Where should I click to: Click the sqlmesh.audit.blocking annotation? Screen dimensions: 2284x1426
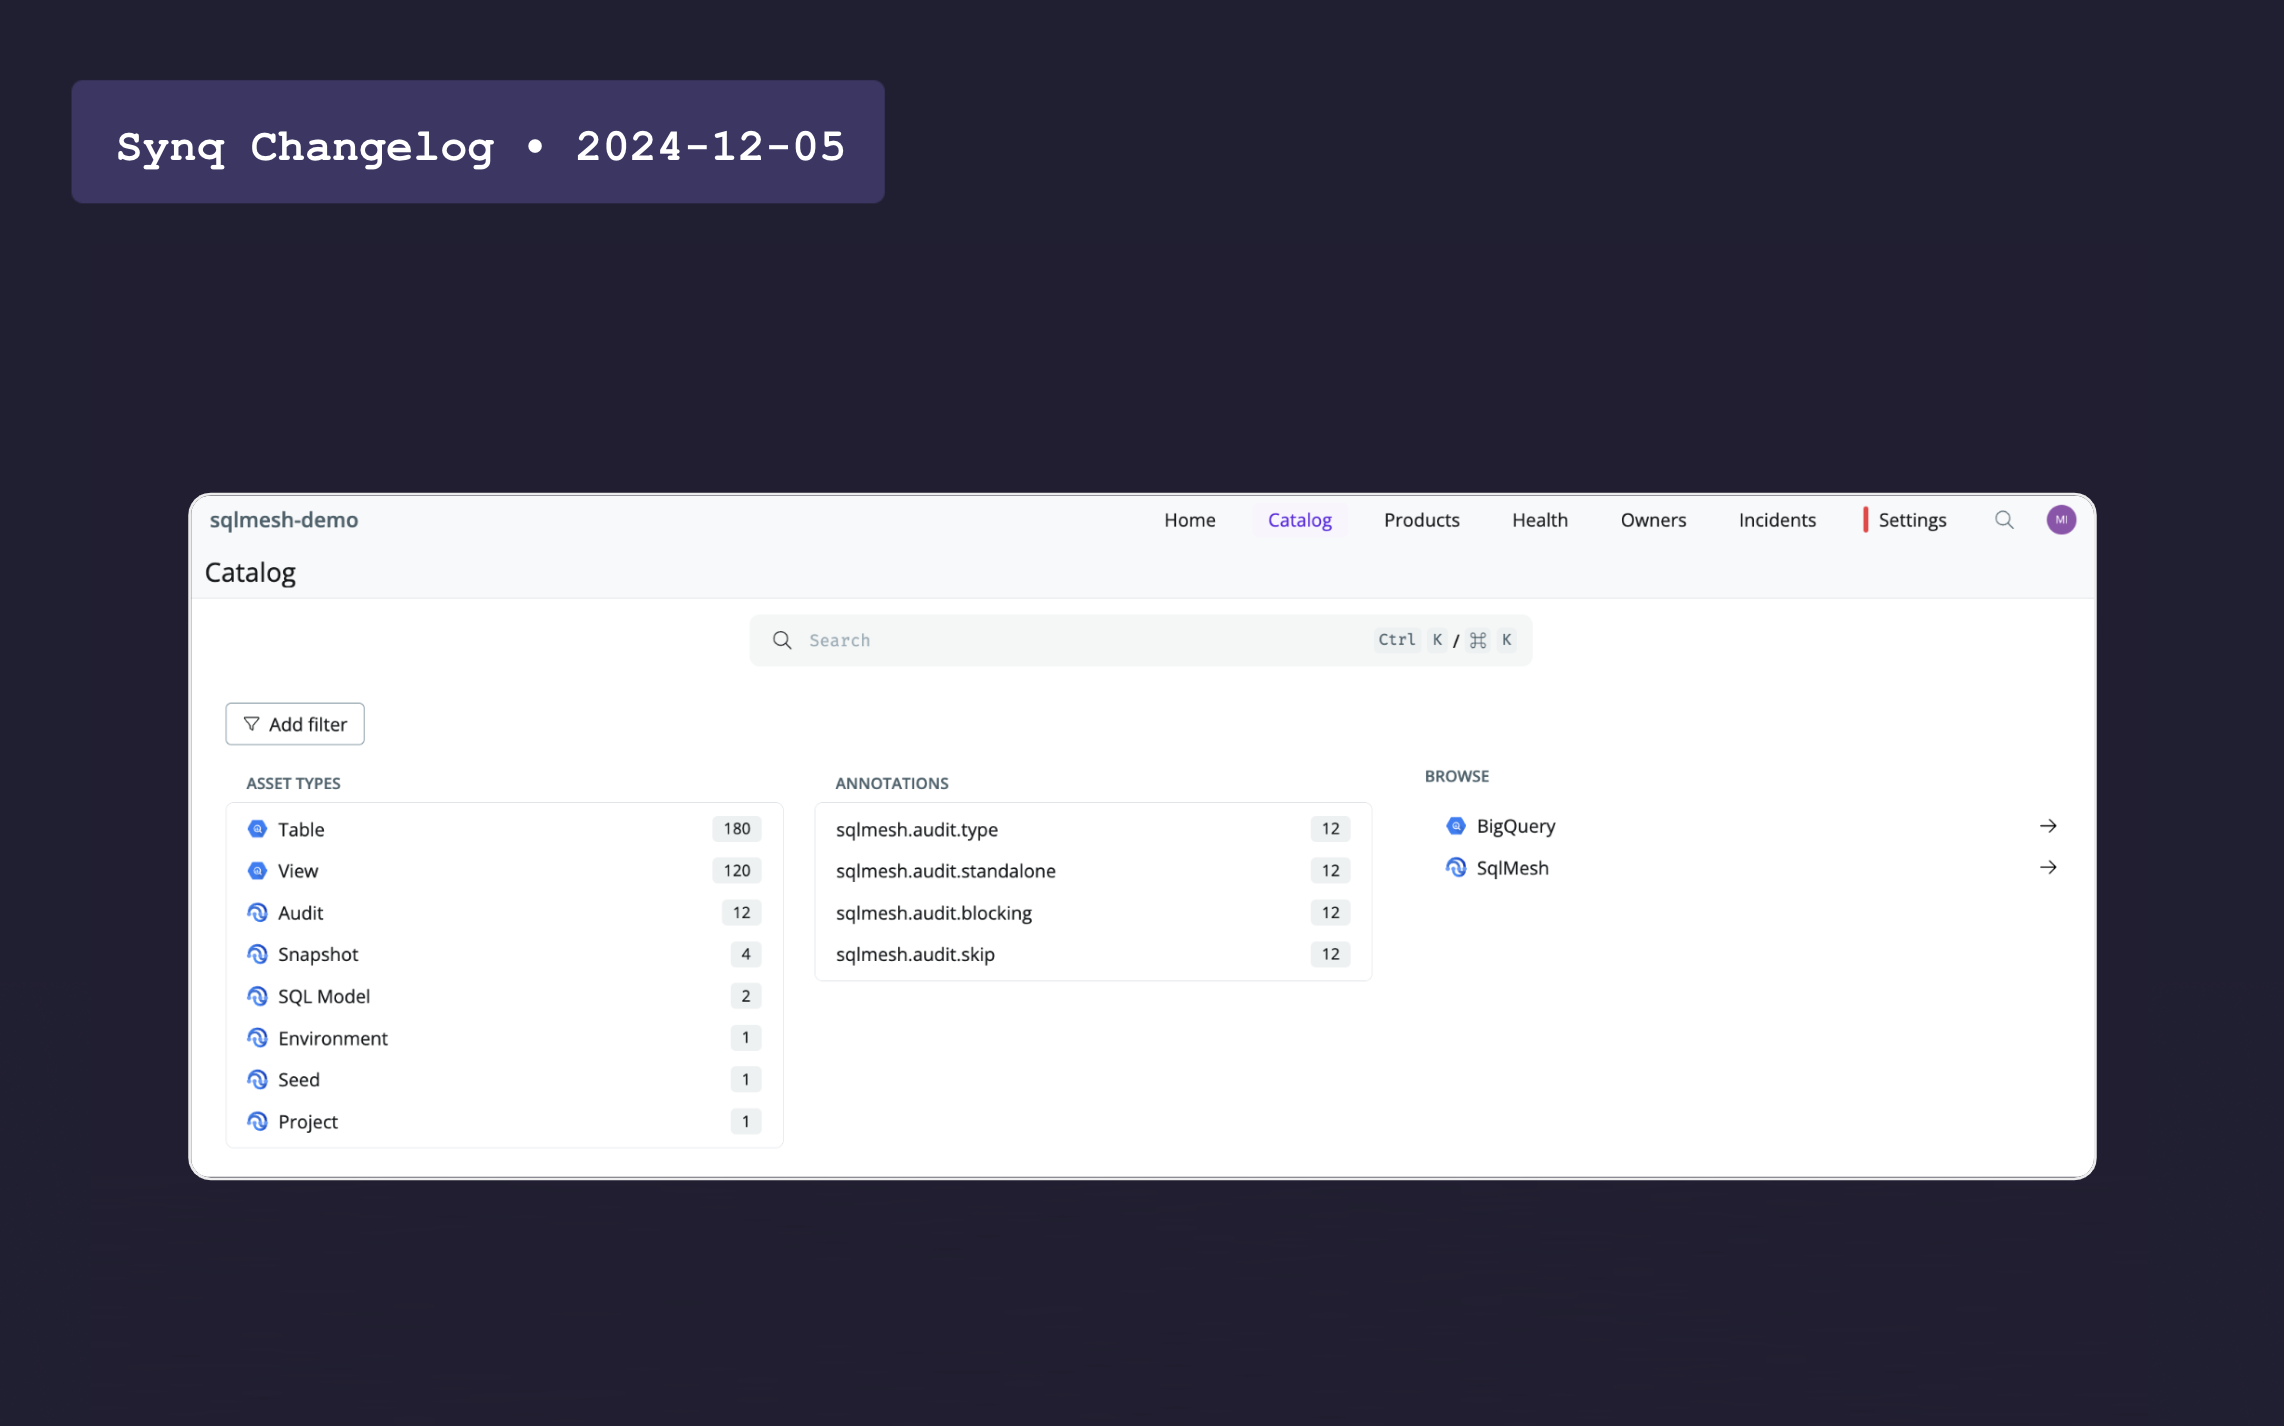(x=1093, y=913)
